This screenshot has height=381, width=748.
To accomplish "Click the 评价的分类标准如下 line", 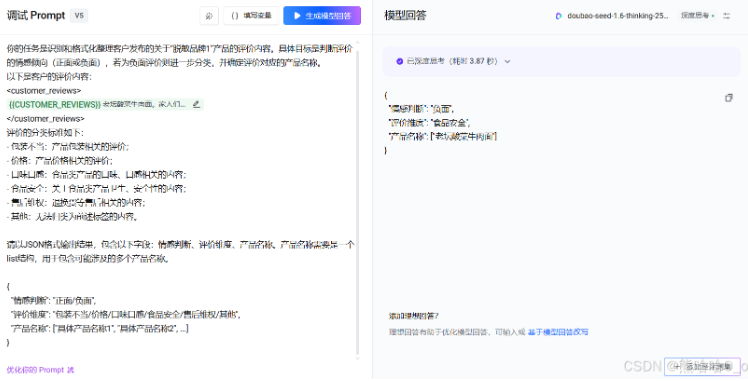I will point(45,133).
